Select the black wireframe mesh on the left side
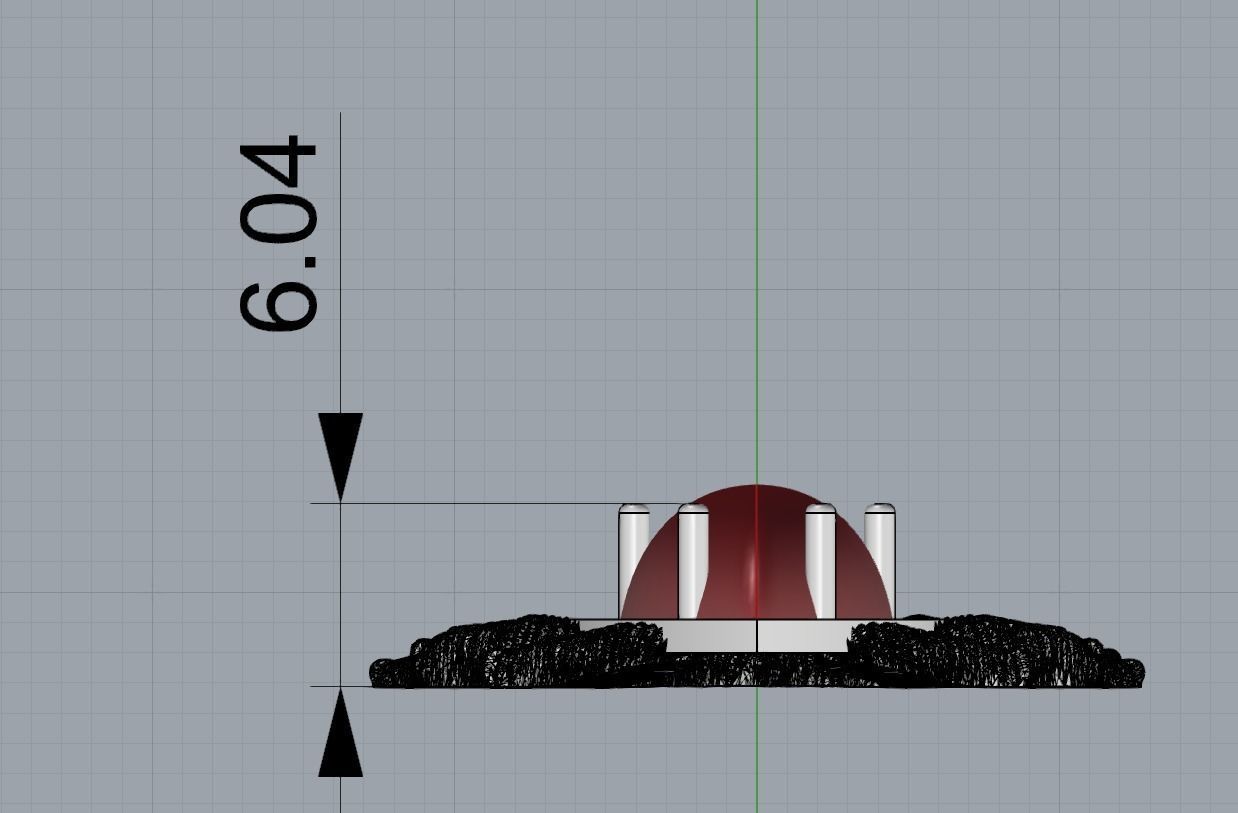 (x=520, y=653)
